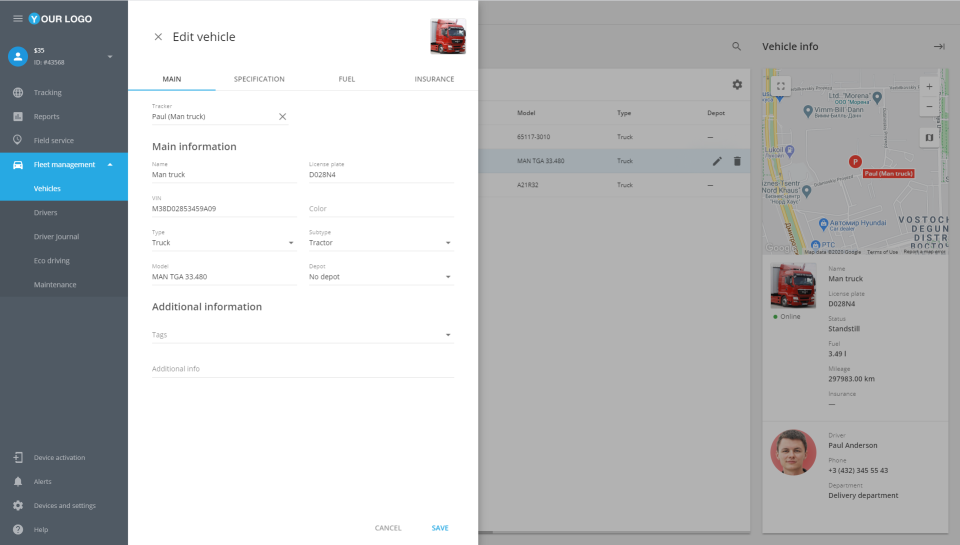
Task: Click the Depot column header
Action: pyautogui.click(x=716, y=113)
